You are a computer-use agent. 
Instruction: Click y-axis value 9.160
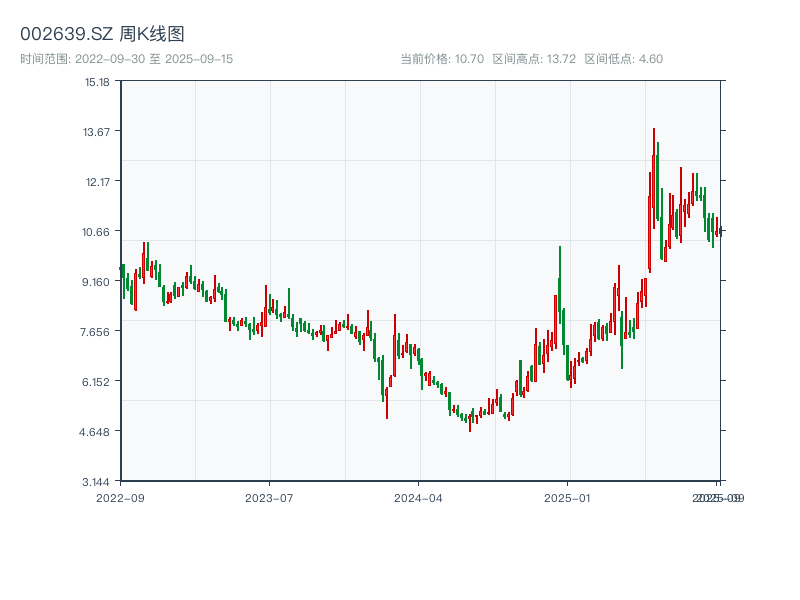pyautogui.click(x=96, y=282)
